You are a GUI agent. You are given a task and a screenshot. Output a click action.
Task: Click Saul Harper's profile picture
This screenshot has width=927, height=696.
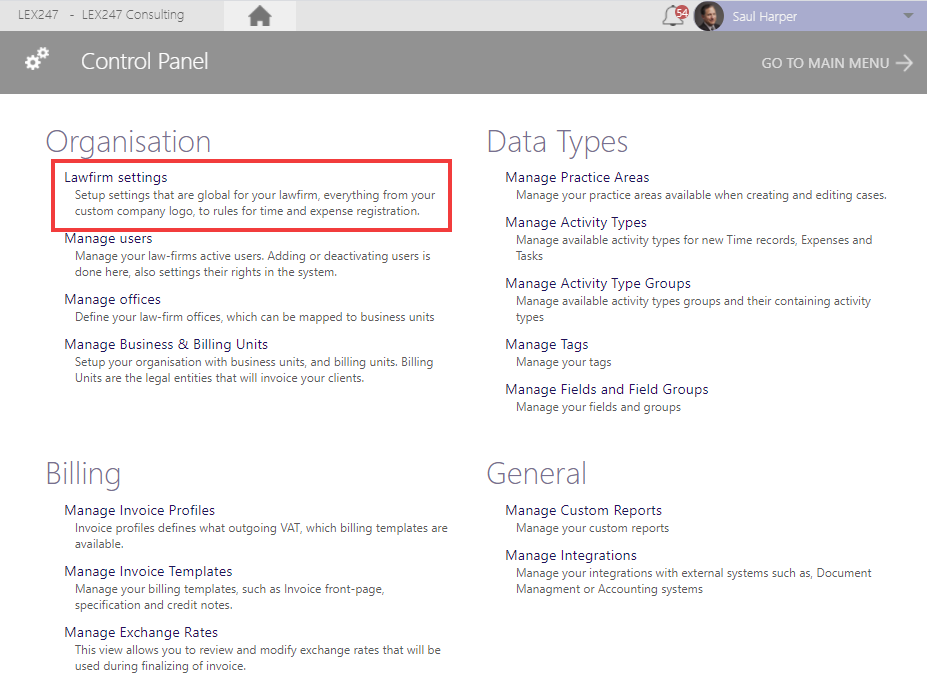[x=708, y=16]
